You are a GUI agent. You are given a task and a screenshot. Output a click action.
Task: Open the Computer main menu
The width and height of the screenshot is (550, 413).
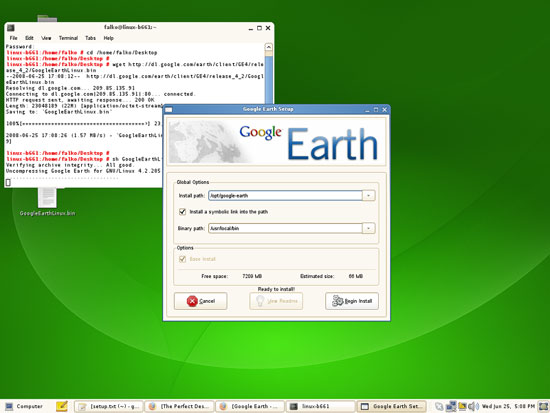(x=24, y=406)
